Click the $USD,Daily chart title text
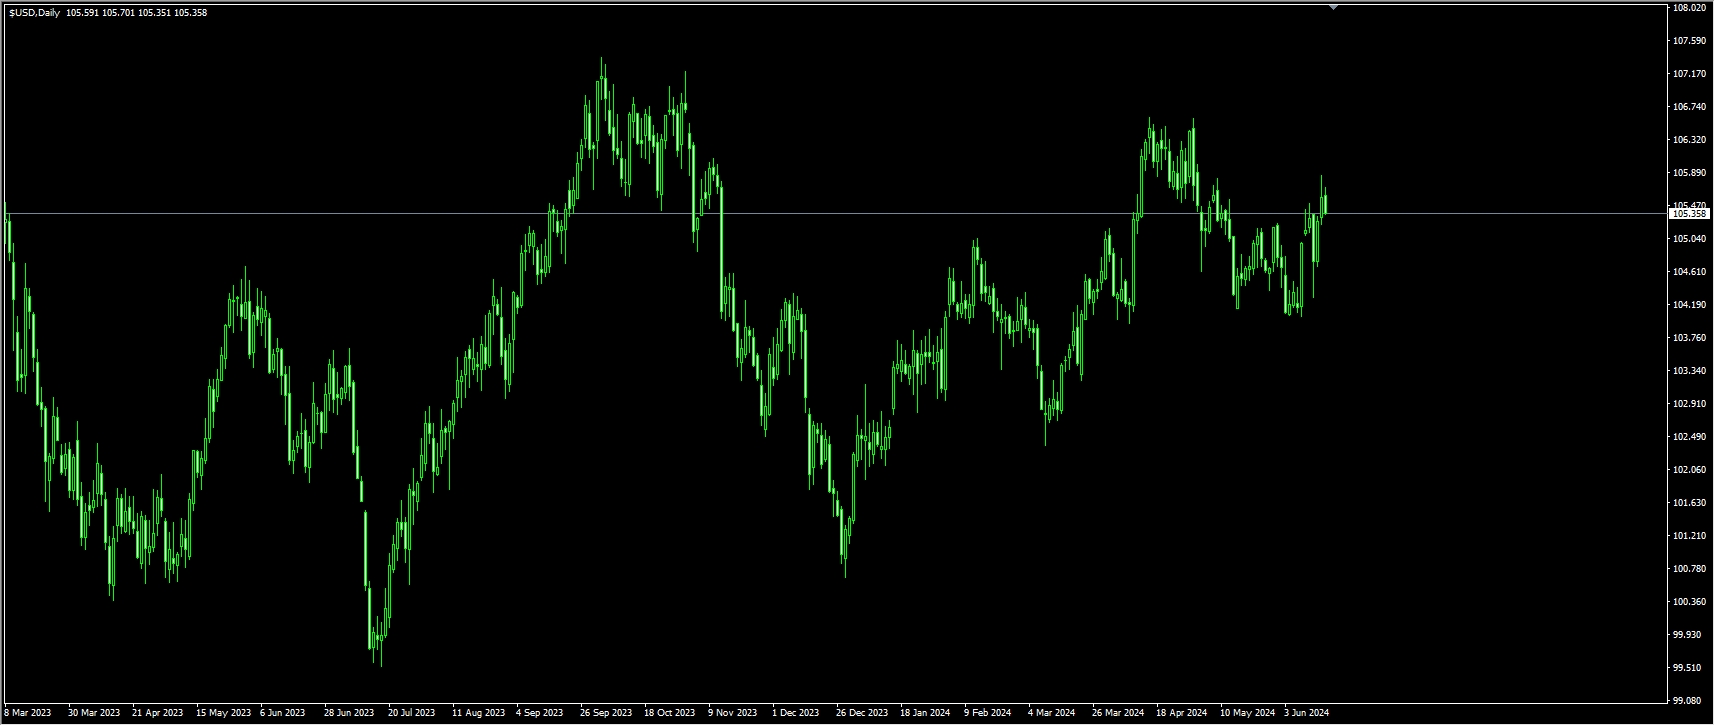This screenshot has height=726, width=1715. (x=34, y=13)
